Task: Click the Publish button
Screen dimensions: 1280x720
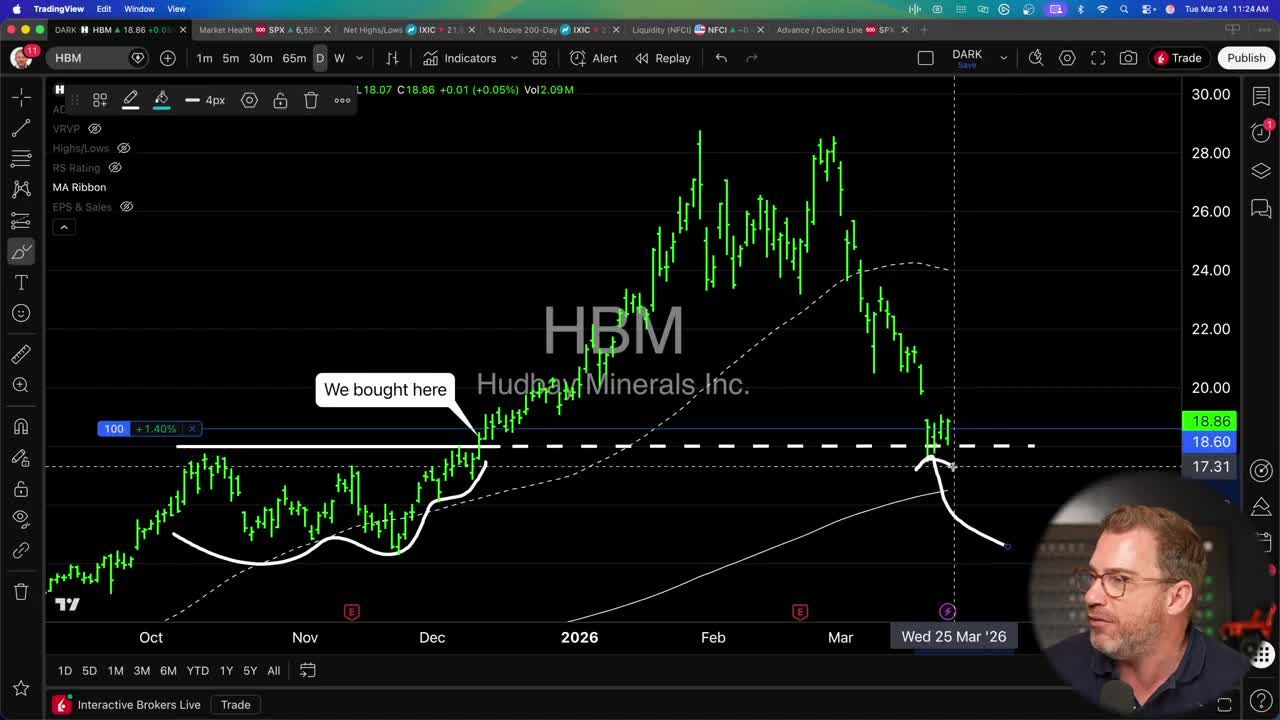Action: tap(1246, 57)
